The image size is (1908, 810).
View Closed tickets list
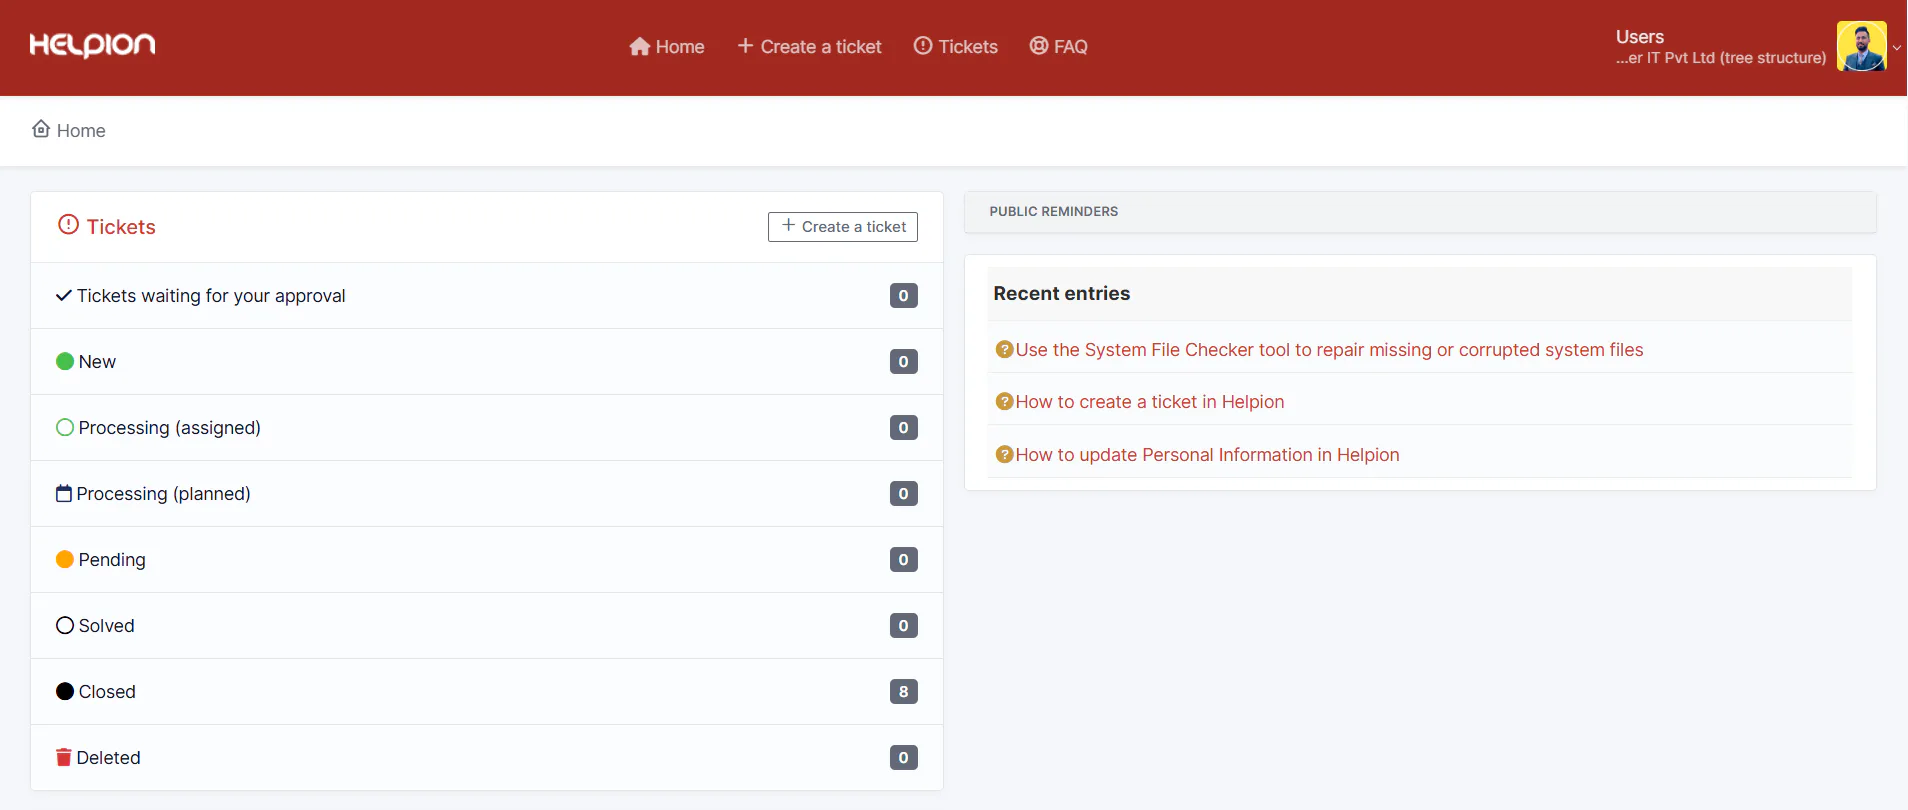click(487, 692)
